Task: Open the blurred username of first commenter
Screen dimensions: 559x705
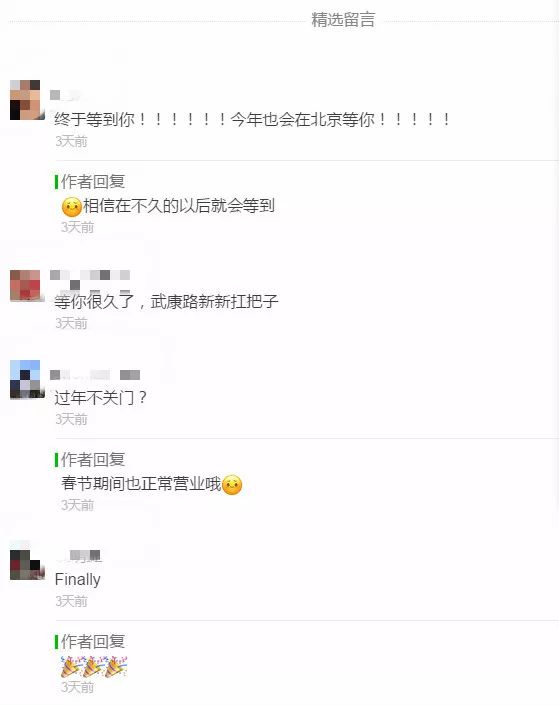Action: pyautogui.click(x=66, y=95)
